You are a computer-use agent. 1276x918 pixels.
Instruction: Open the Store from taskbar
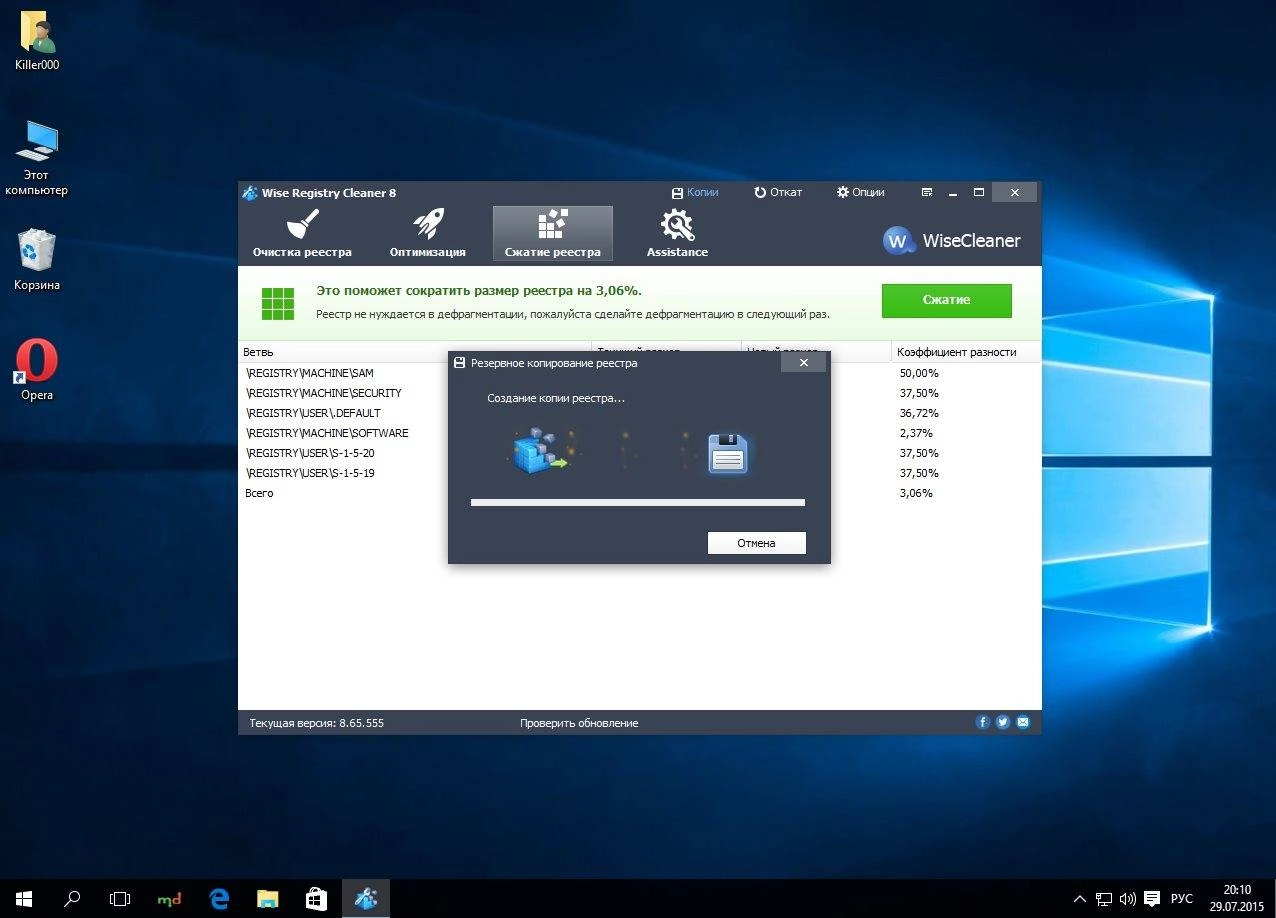click(x=316, y=899)
